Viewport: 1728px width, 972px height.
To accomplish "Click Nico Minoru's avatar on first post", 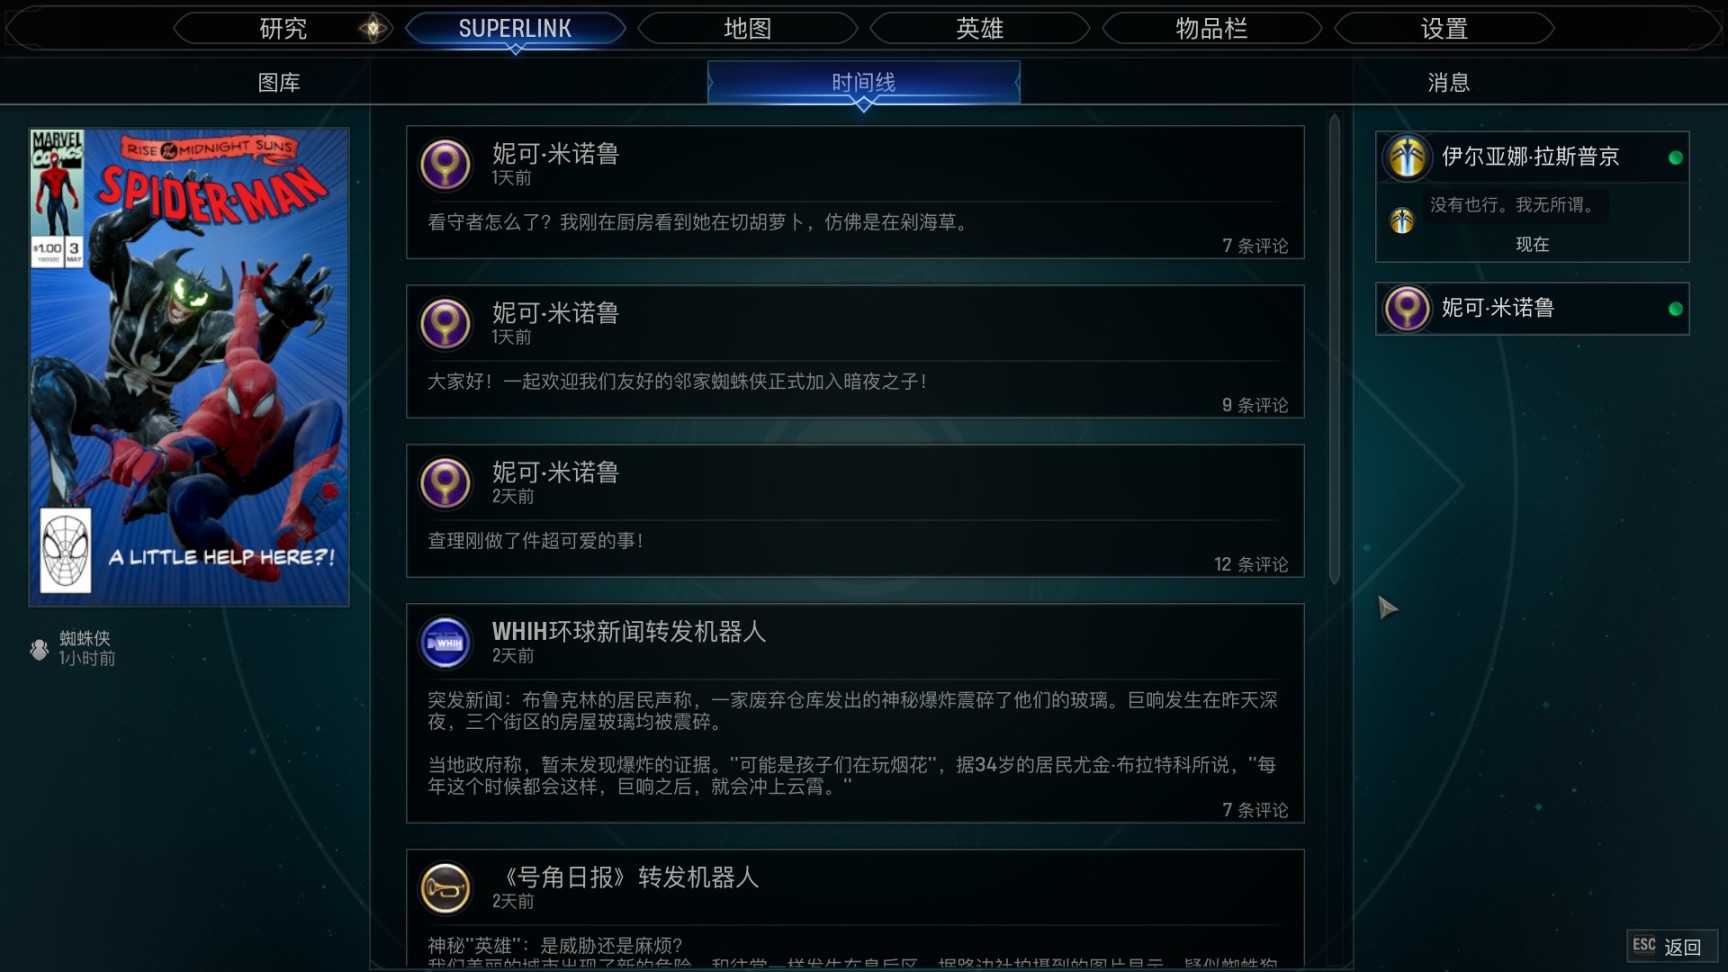I will 445,164.
